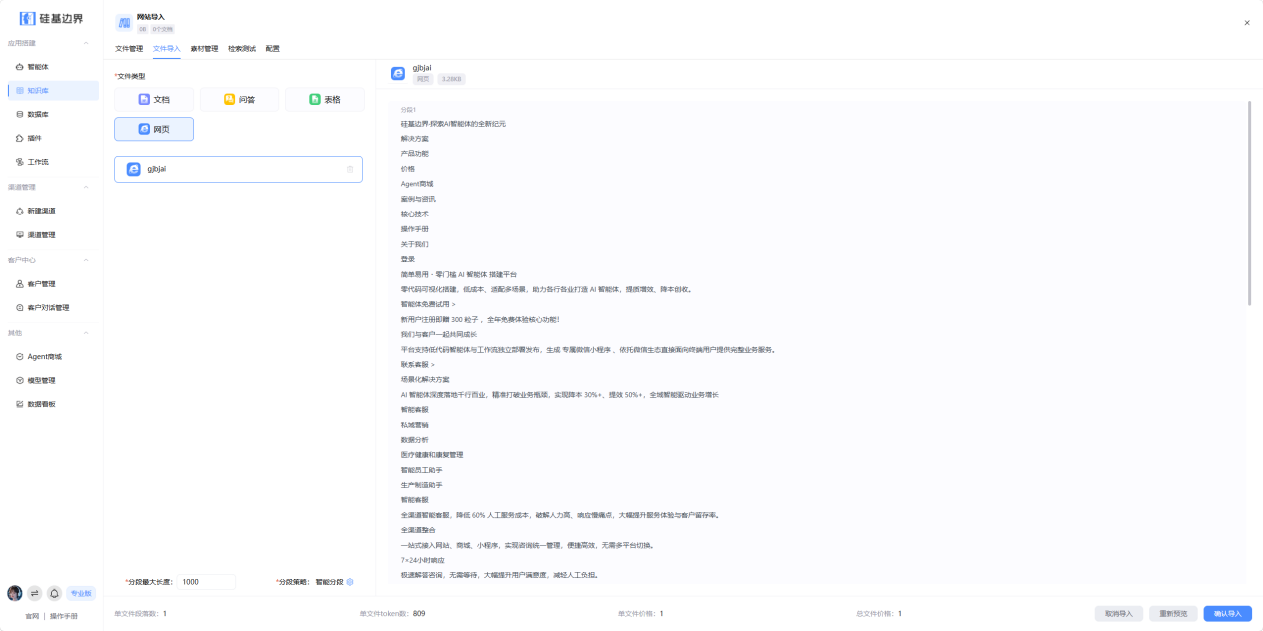Click the 重新预览 button

coord(1173,614)
